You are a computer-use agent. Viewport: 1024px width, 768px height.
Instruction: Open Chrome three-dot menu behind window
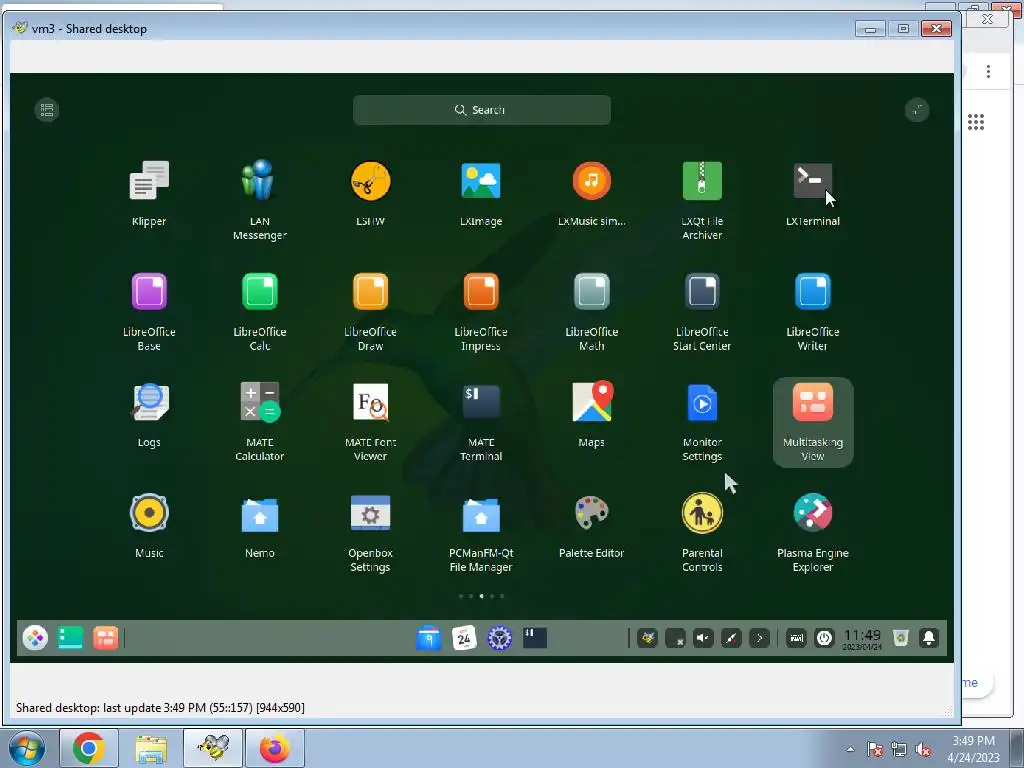tap(988, 71)
